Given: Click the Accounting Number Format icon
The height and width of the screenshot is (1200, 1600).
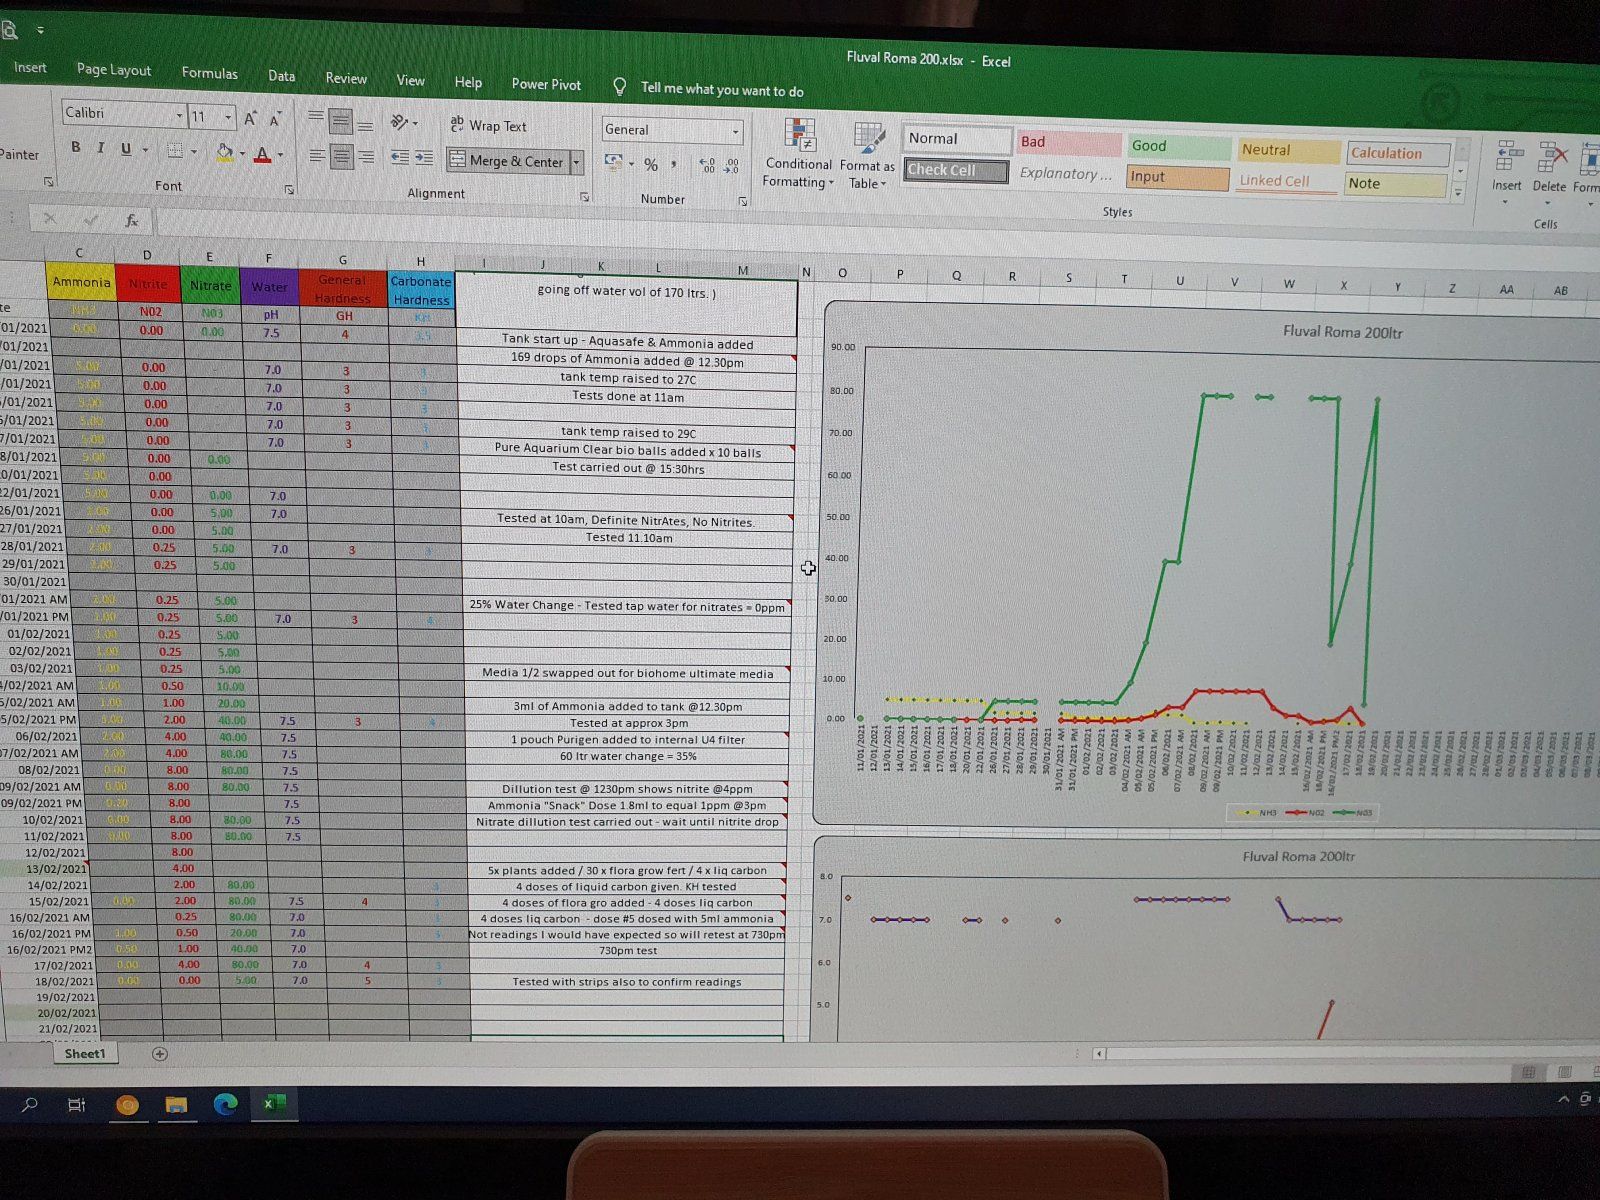Looking at the screenshot, I should point(613,162).
